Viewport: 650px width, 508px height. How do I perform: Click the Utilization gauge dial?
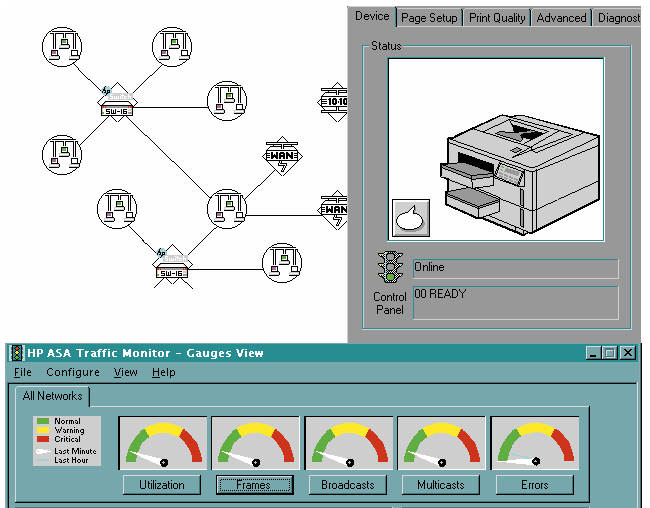click(163, 443)
